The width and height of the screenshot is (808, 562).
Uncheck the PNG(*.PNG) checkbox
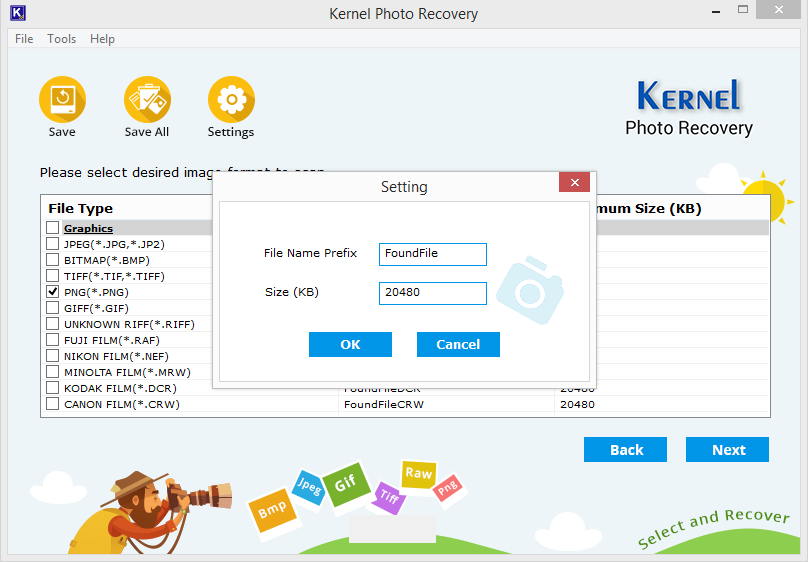tap(53, 292)
